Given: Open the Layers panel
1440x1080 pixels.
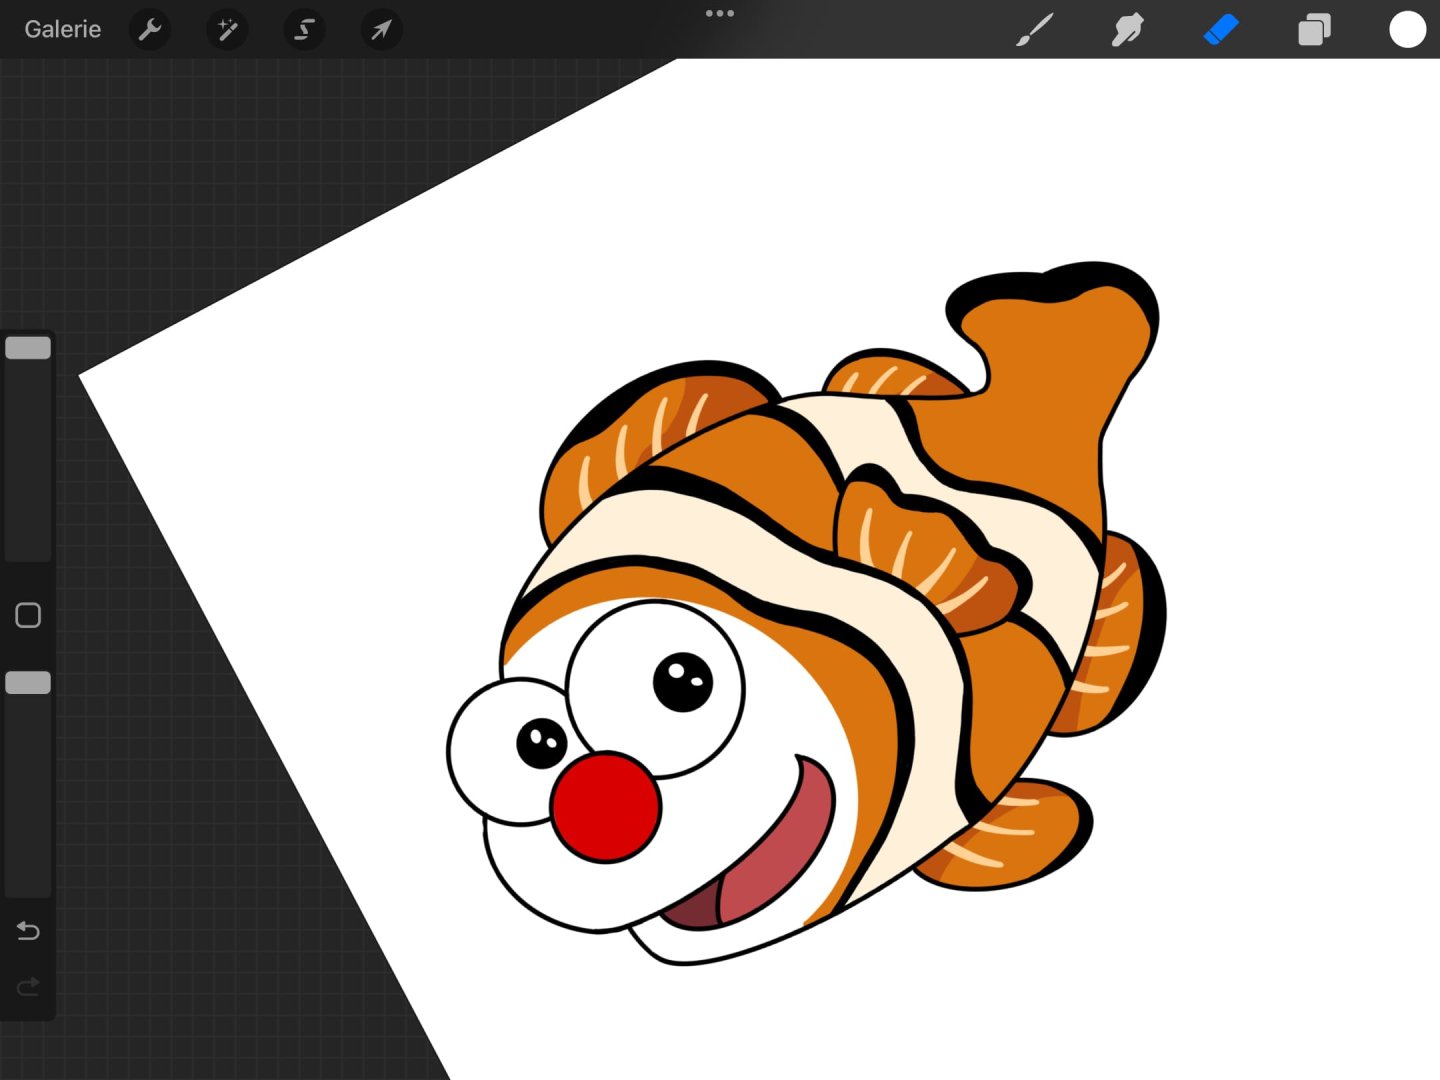Looking at the screenshot, I should coord(1314,30).
